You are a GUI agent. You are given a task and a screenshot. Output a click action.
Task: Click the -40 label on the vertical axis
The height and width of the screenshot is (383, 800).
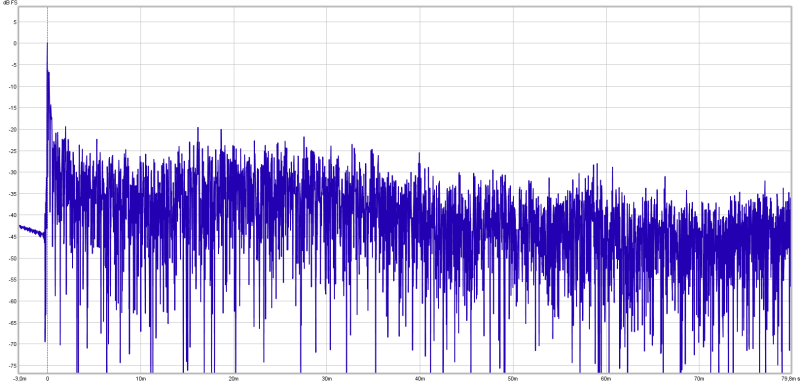pos(13,215)
